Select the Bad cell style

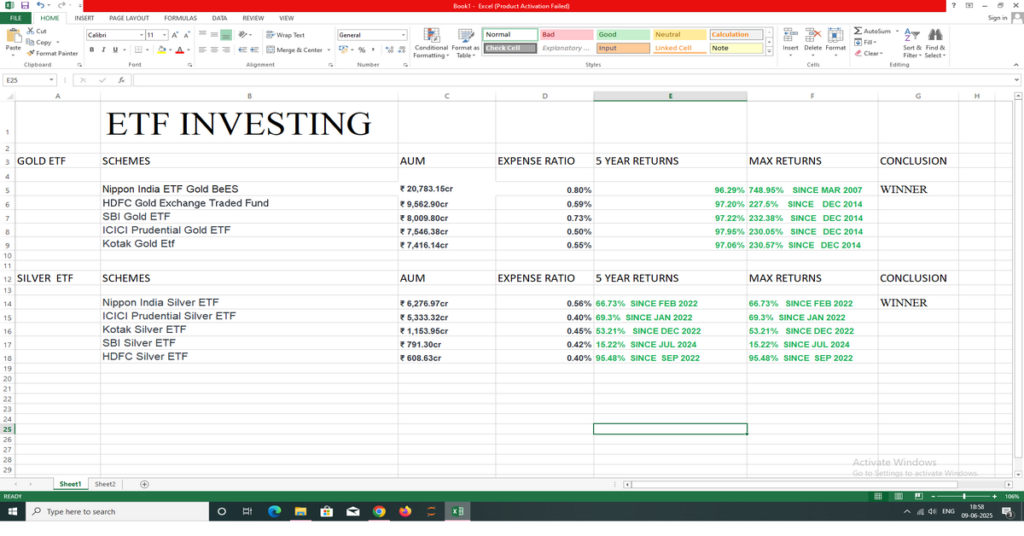(x=566, y=35)
